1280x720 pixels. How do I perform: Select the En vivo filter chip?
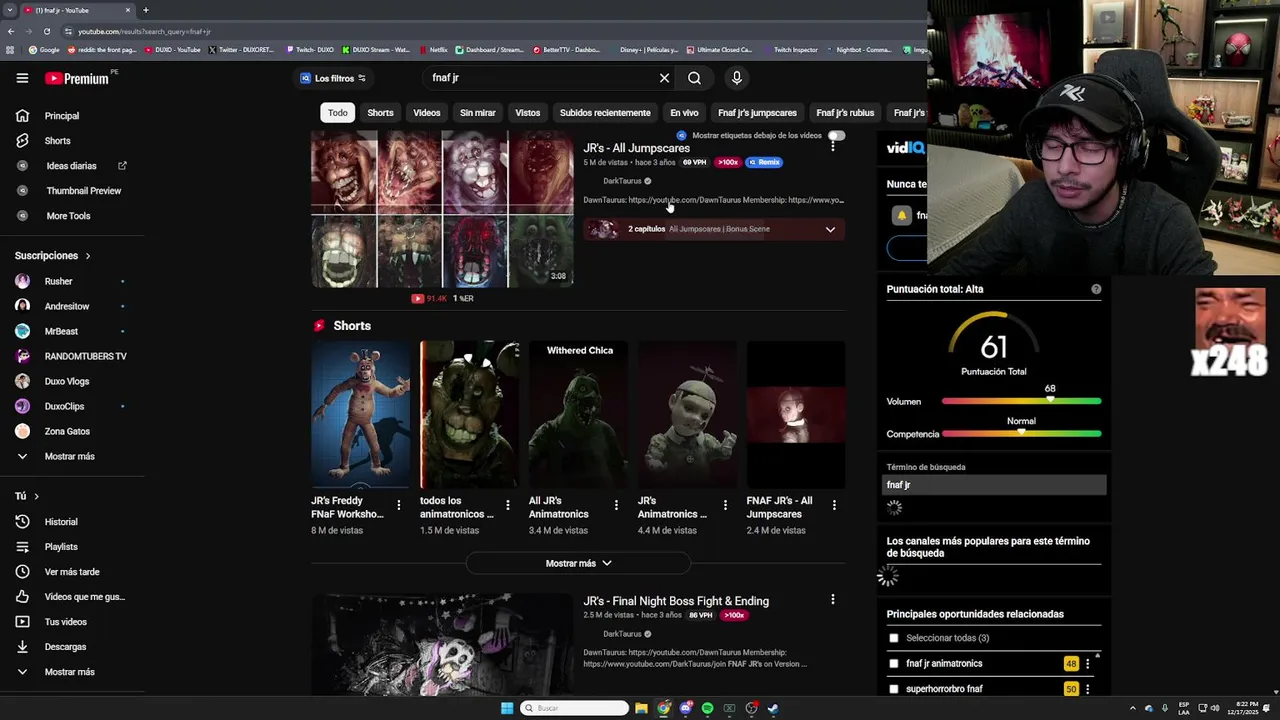point(684,113)
